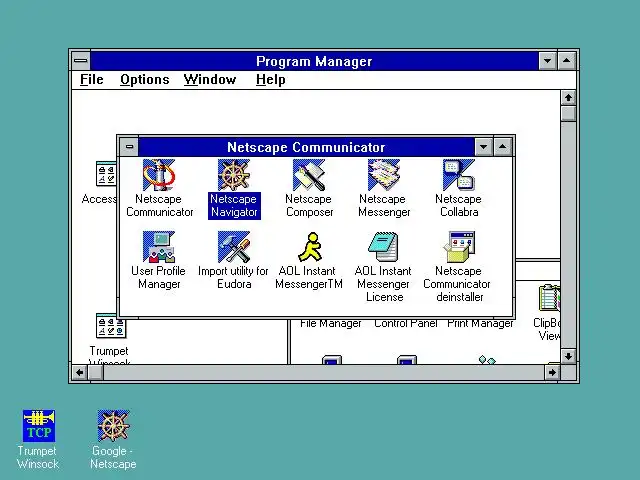The width and height of the screenshot is (640, 480).
Task: Click the Netscape Communicator window title bar
Action: [306, 147]
